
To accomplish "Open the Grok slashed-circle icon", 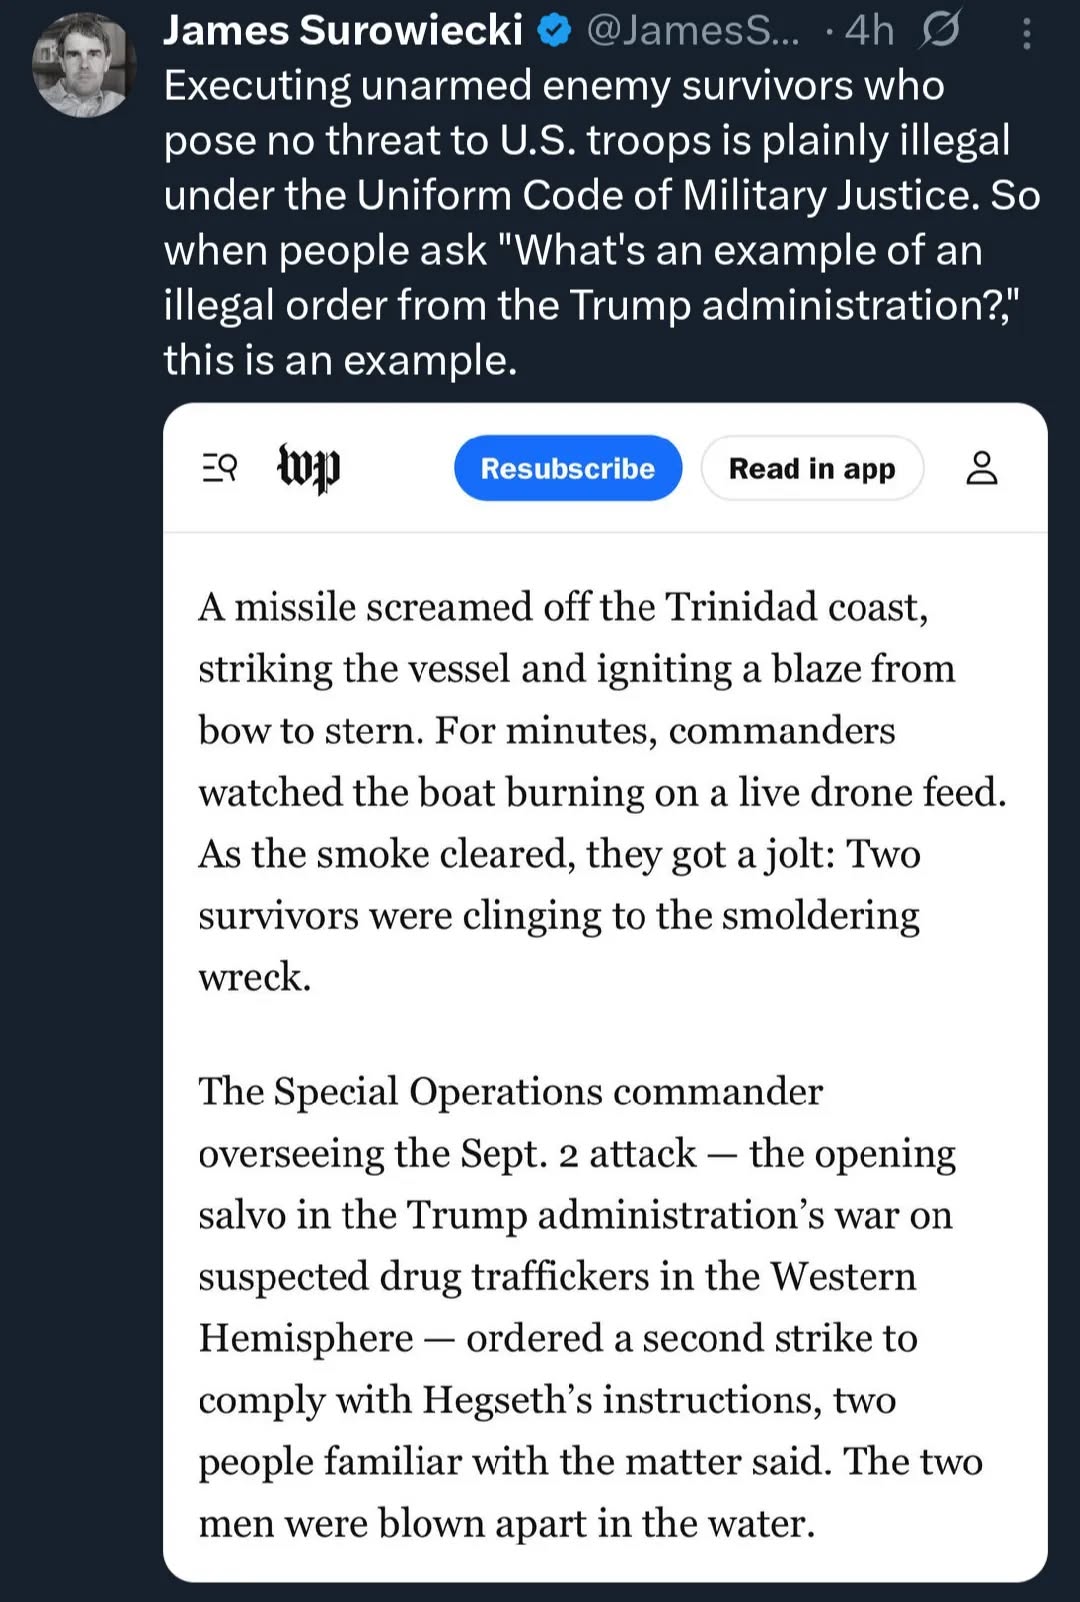I will pyautogui.click(x=940, y=30).
